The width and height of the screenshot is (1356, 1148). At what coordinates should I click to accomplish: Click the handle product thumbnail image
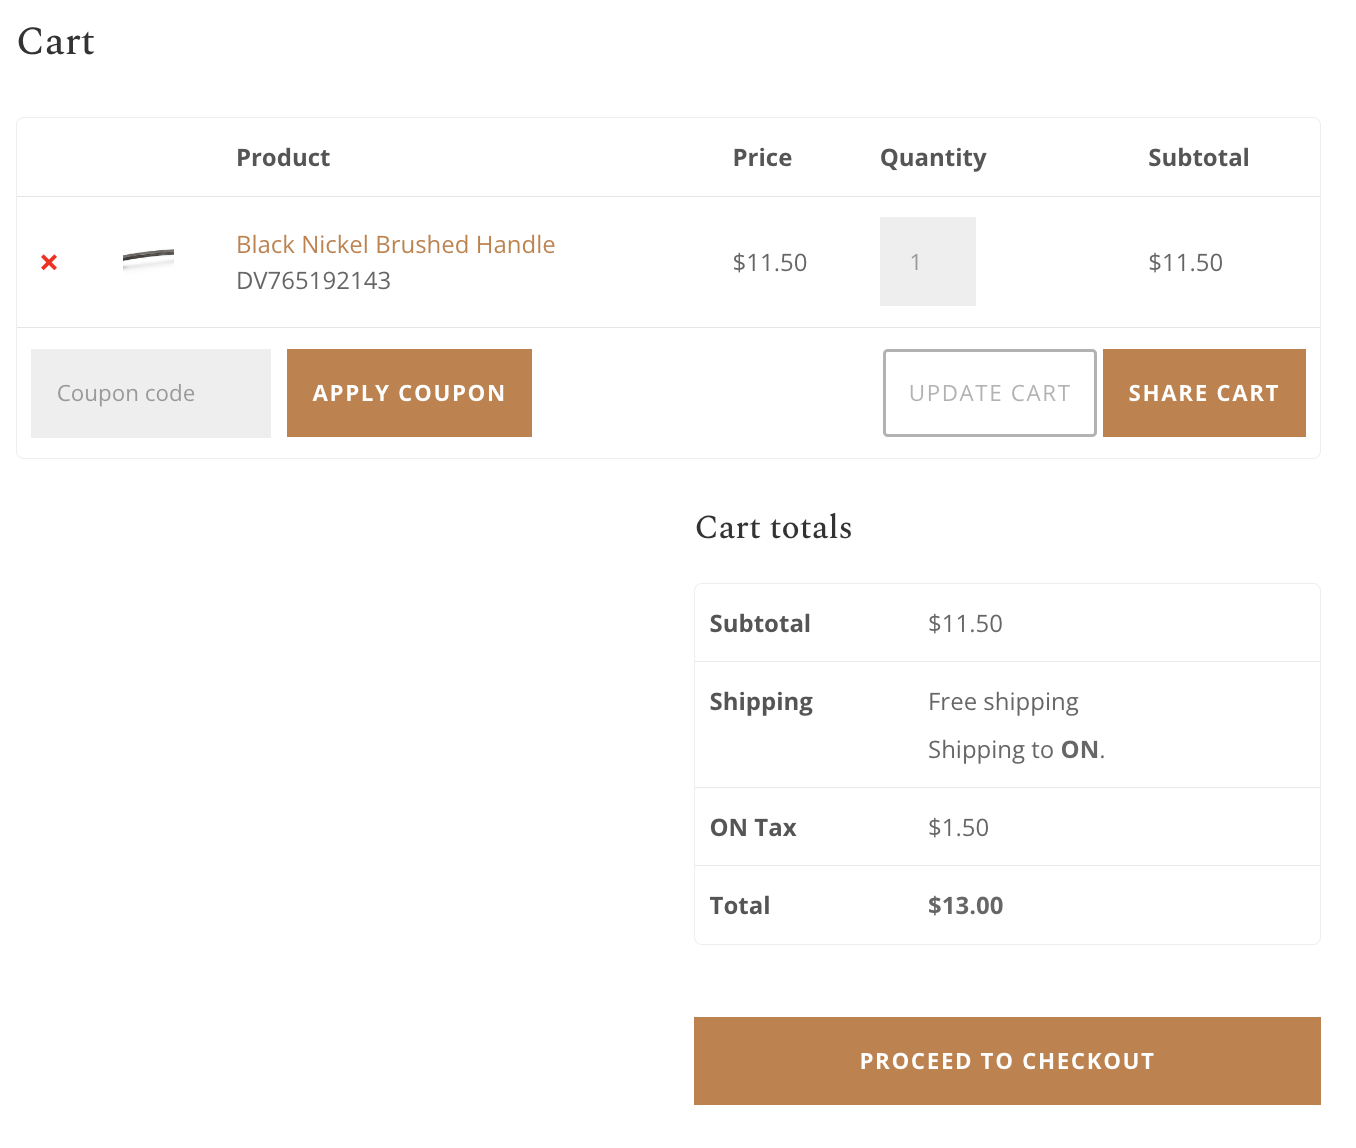(x=148, y=259)
